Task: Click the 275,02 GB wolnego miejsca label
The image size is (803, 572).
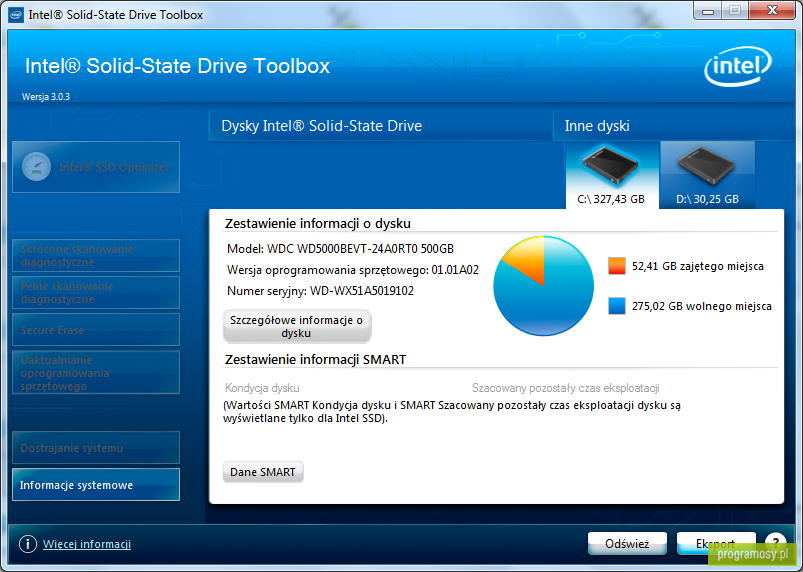Action: 702,306
